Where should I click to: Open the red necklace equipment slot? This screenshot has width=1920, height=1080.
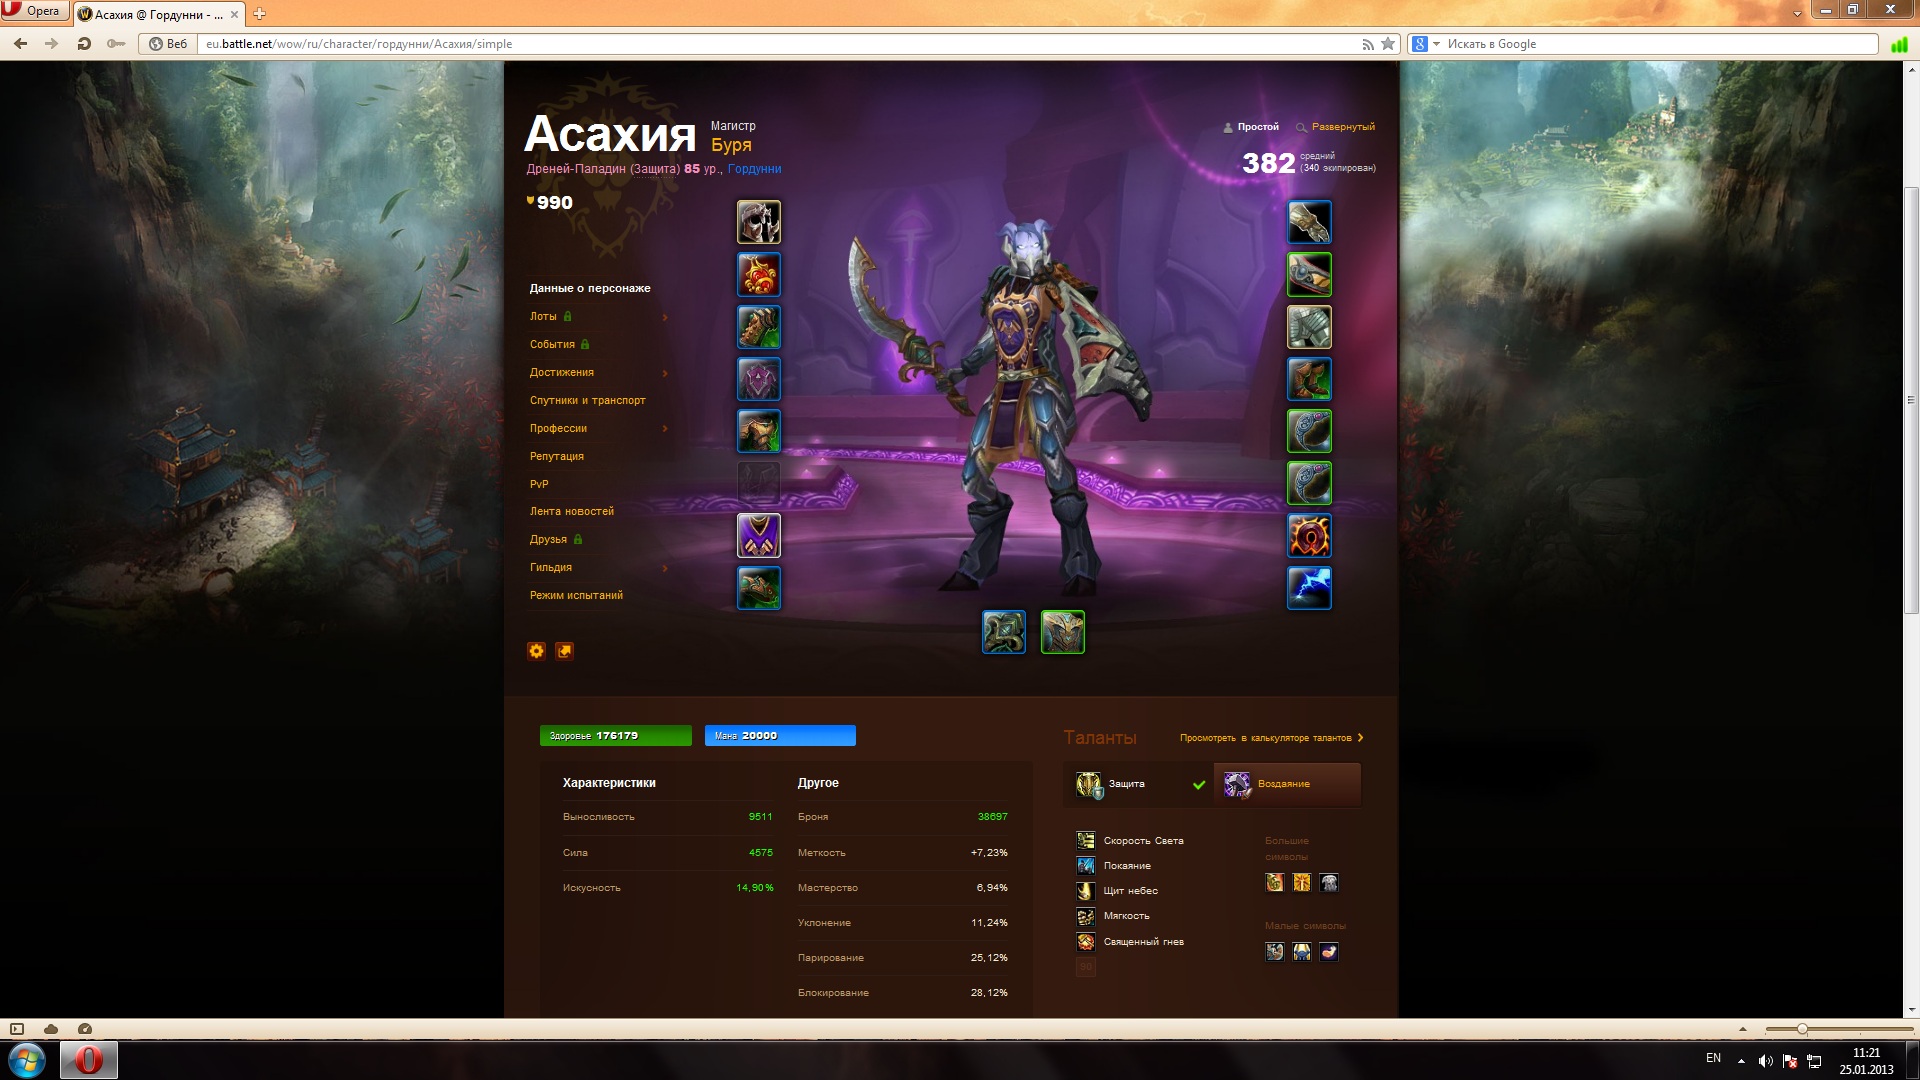tap(759, 274)
